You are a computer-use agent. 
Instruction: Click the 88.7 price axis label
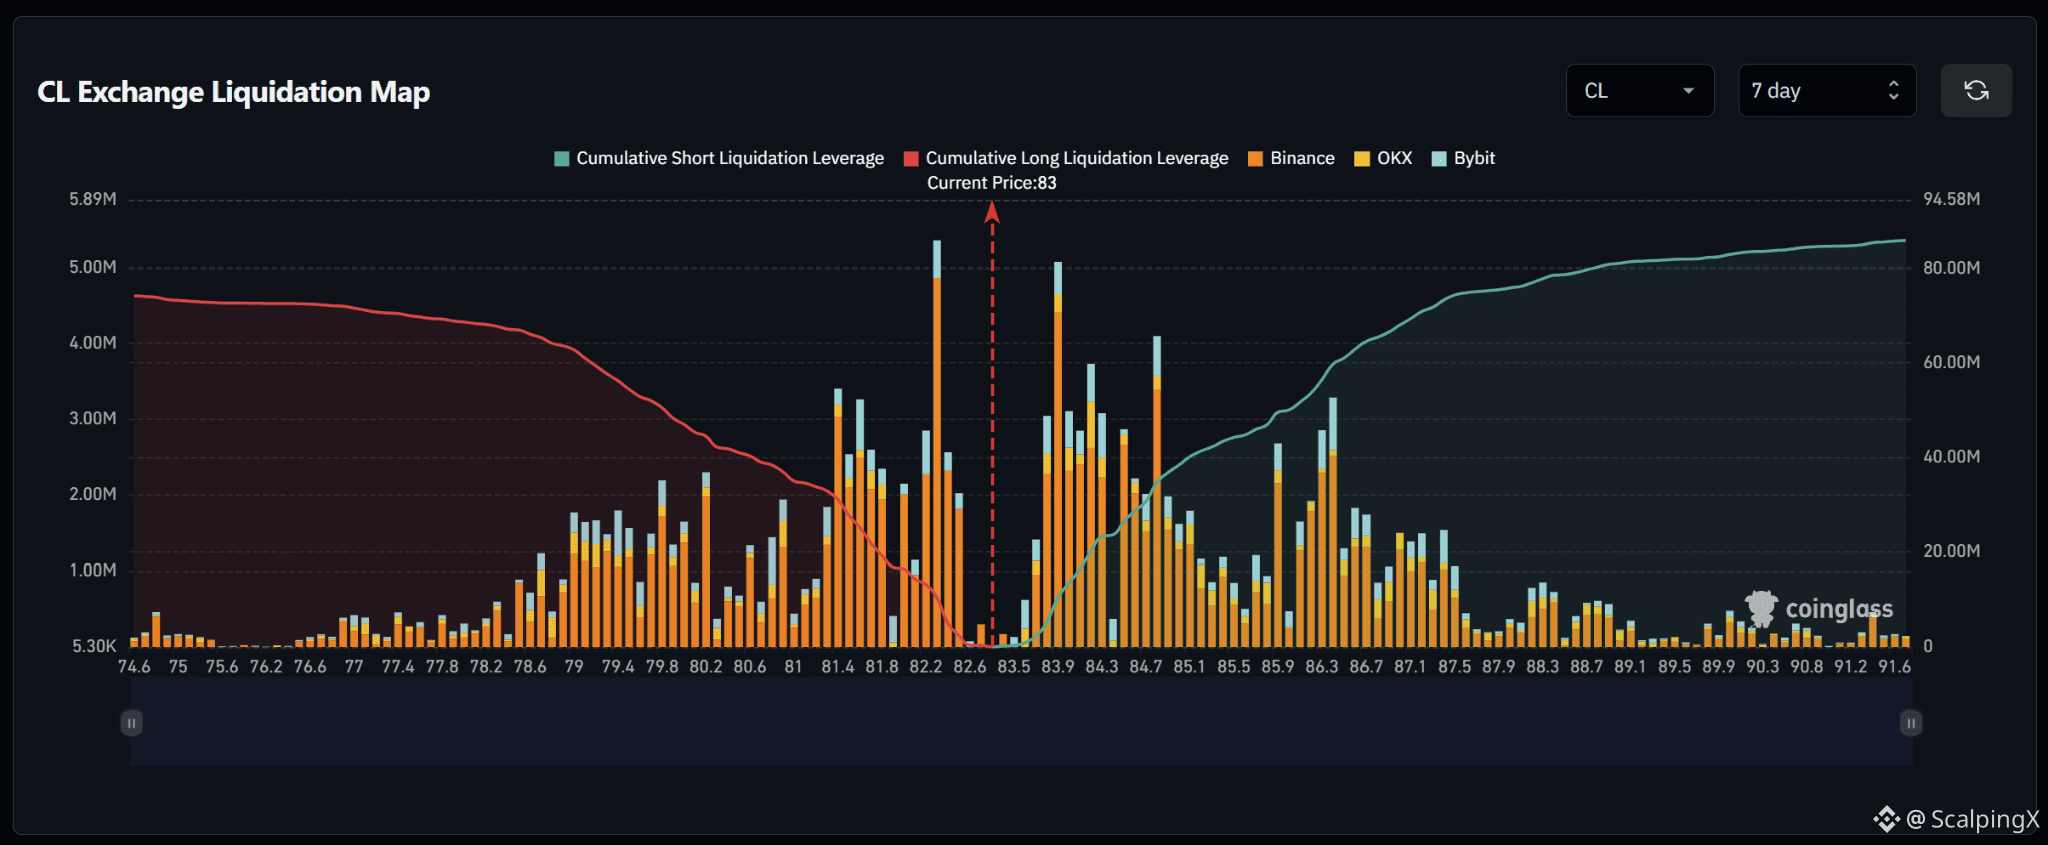(1587, 667)
